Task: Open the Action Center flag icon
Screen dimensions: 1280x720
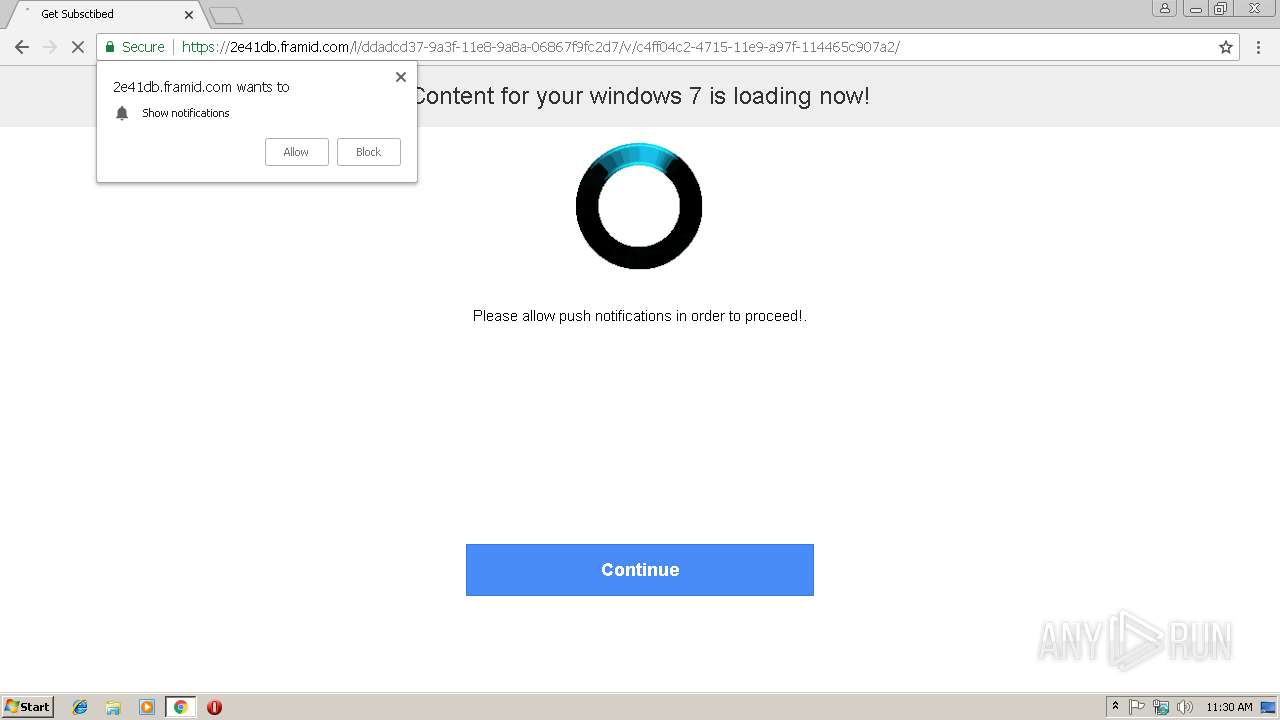Action: [1137, 707]
